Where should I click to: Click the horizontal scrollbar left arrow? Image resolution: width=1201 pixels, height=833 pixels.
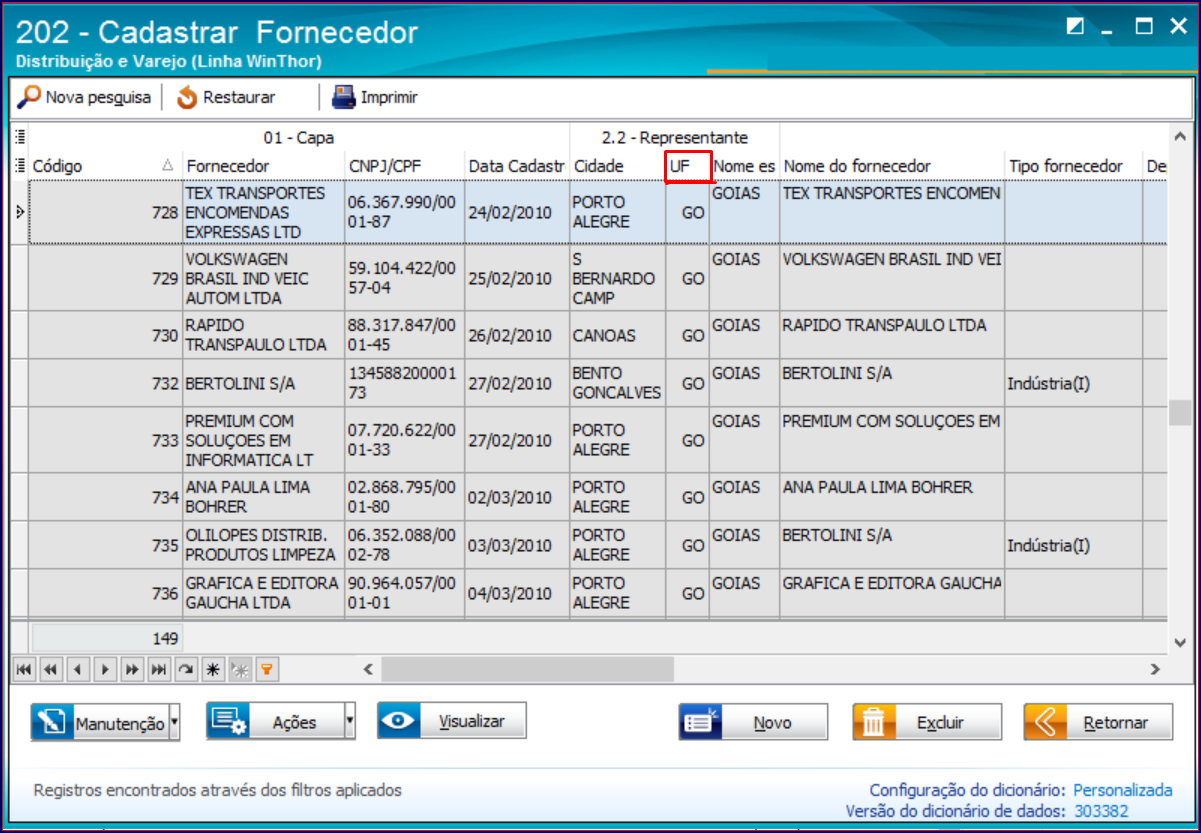tap(368, 669)
